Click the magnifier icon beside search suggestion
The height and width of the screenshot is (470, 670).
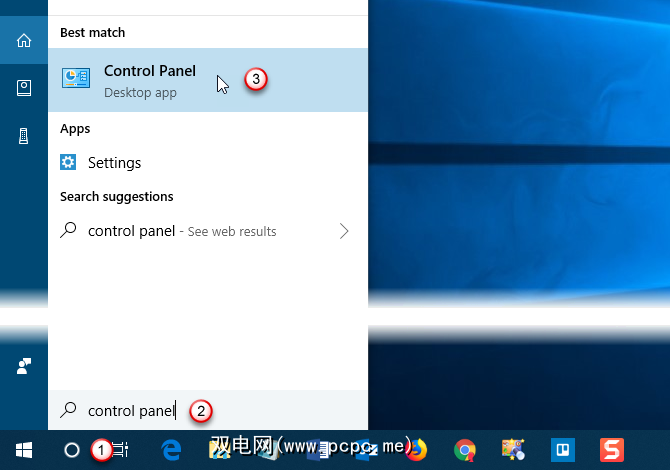pyautogui.click(x=68, y=230)
